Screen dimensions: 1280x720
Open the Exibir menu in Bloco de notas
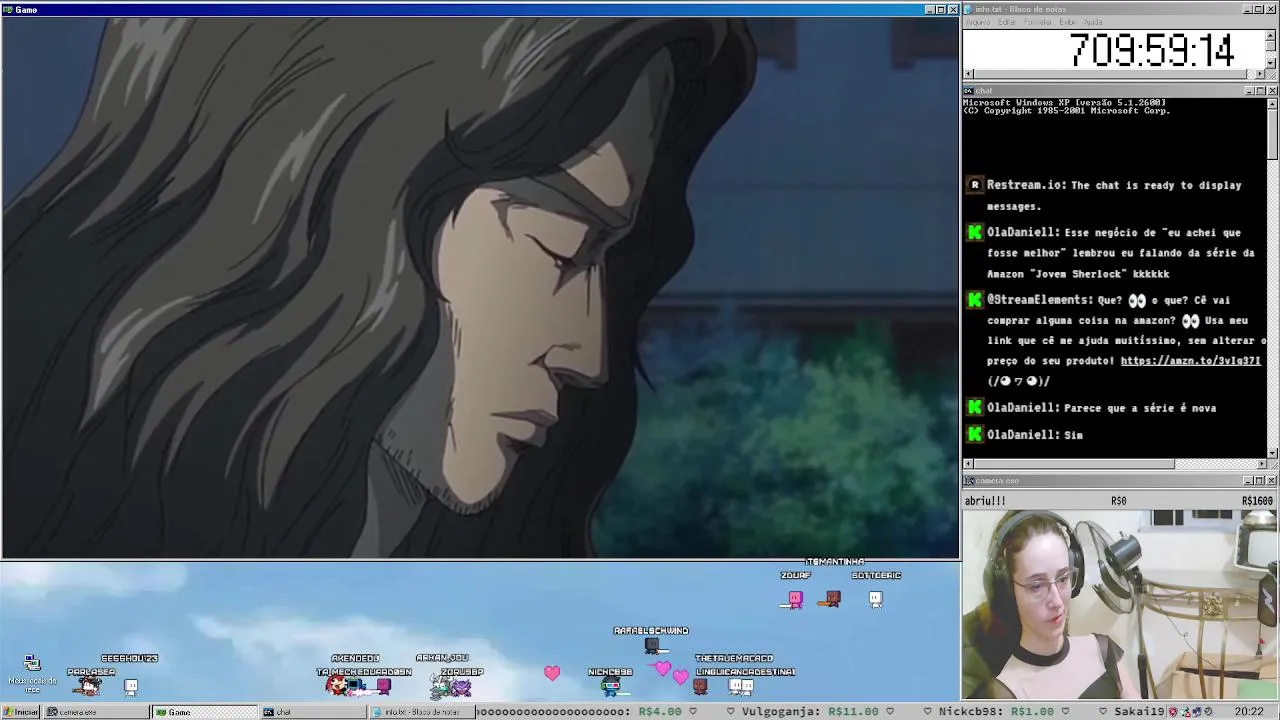coord(1068,22)
